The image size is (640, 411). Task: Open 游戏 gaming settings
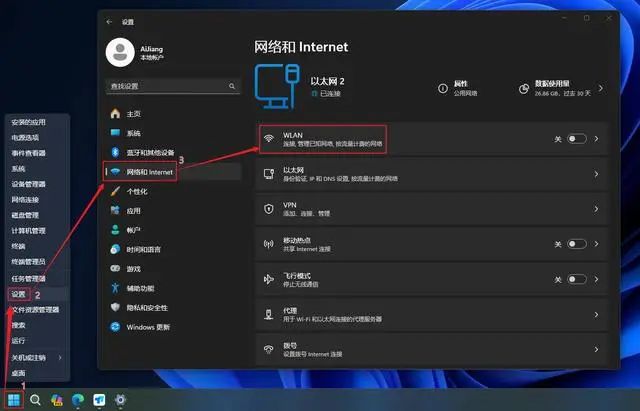pos(133,269)
